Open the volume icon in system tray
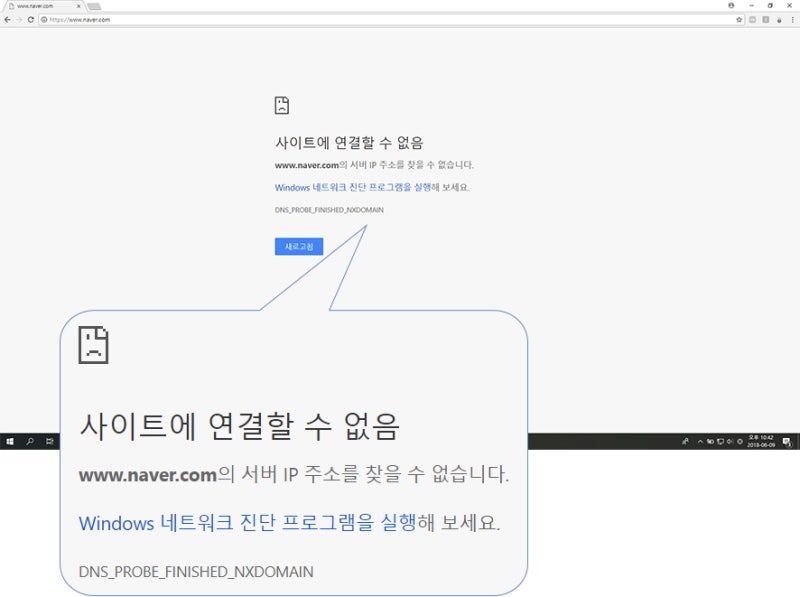800x597 pixels. pyautogui.click(x=730, y=441)
